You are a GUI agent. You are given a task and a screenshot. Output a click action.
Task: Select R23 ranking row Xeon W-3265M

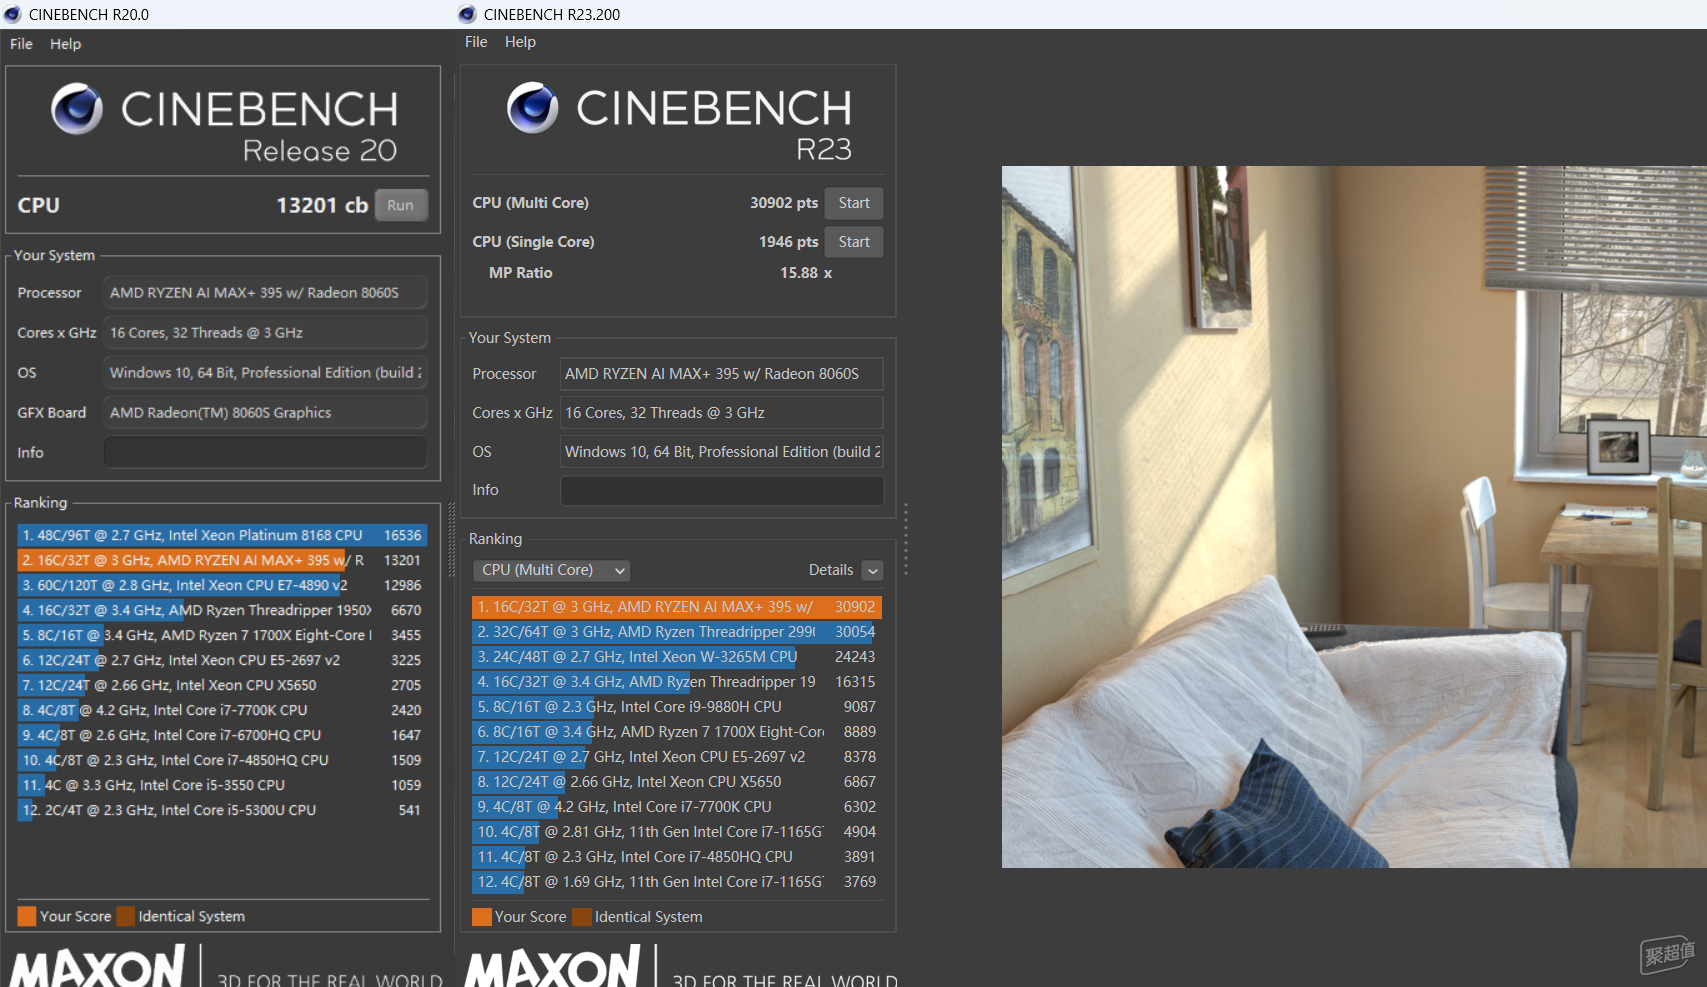click(677, 657)
